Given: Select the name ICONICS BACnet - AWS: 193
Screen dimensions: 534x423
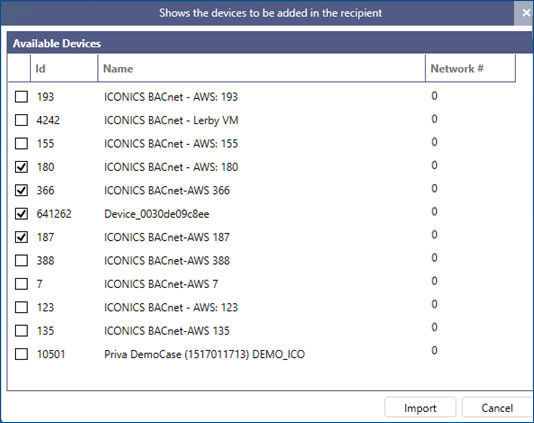Looking at the screenshot, I should point(171,97).
